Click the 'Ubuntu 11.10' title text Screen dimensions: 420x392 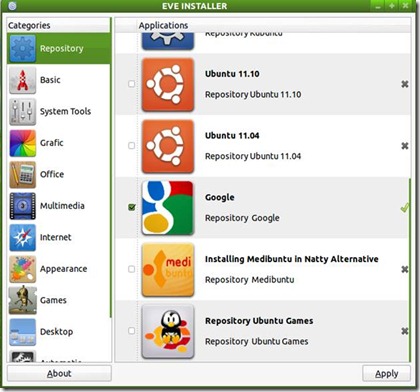(x=232, y=74)
